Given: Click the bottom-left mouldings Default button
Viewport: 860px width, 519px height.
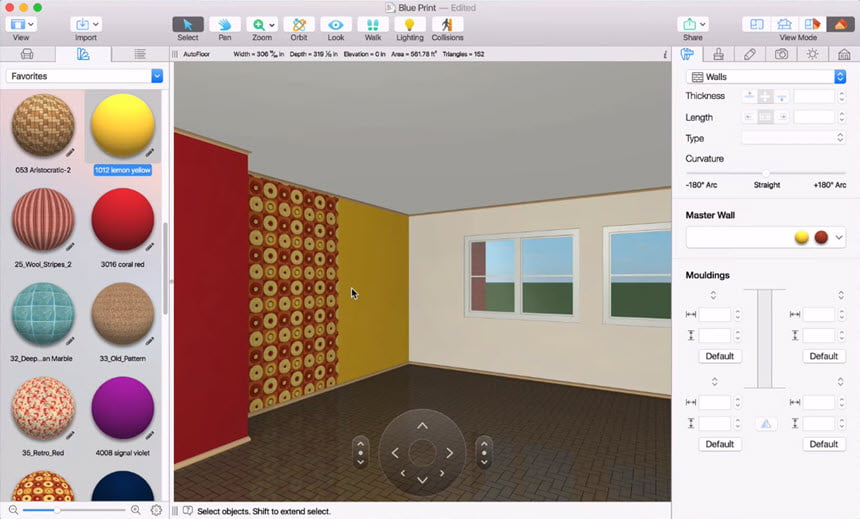Looking at the screenshot, I should pyautogui.click(x=720, y=444).
